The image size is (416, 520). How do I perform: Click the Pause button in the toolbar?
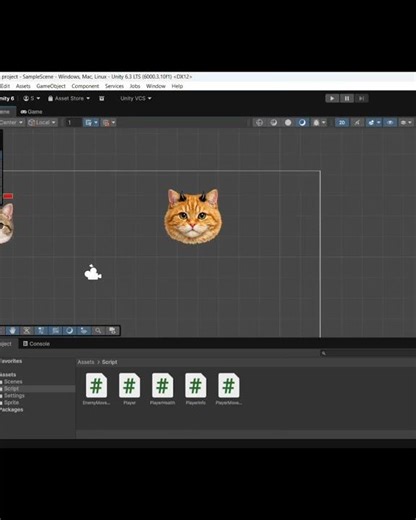pyautogui.click(x=347, y=98)
